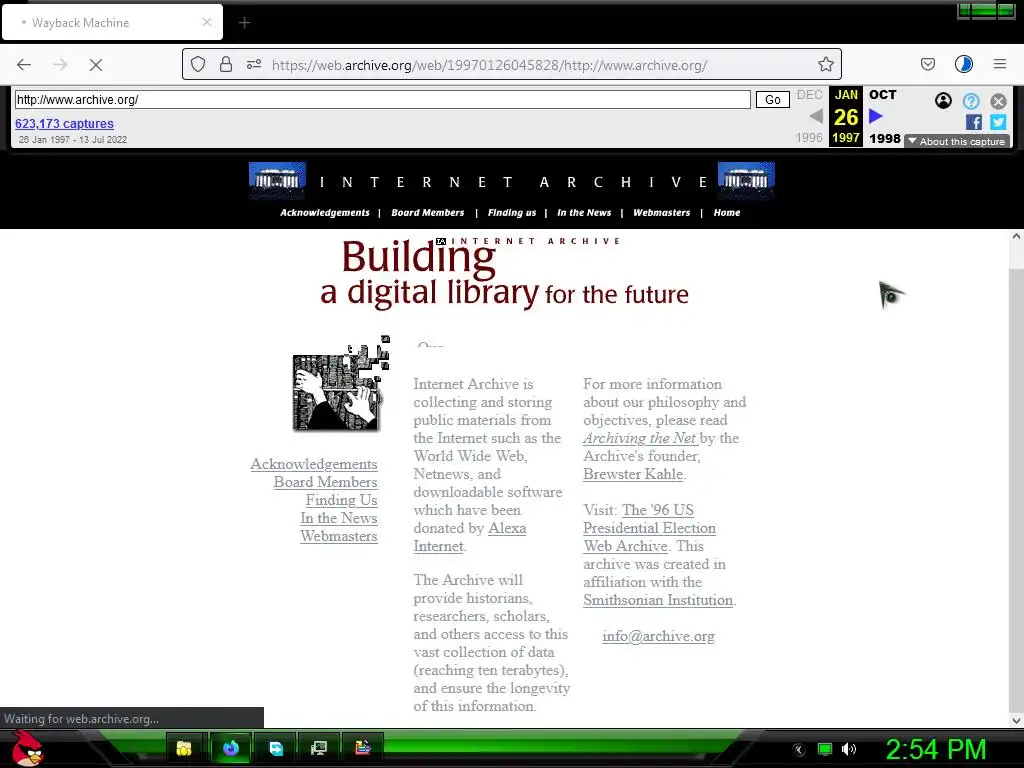Click scrollbar up arrow
The width and height of the screenshot is (1024, 768).
1016,237
